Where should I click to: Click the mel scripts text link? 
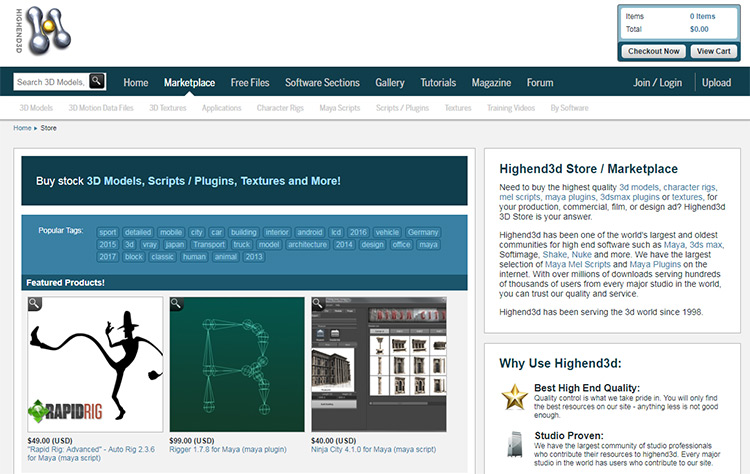click(520, 197)
